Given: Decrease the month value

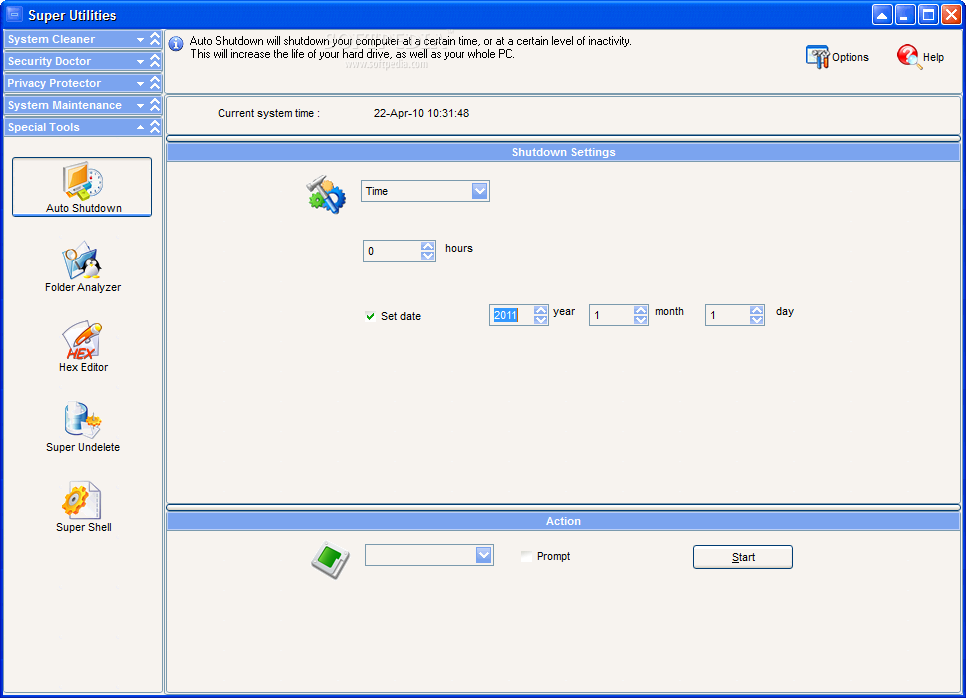Looking at the screenshot, I should (641, 320).
